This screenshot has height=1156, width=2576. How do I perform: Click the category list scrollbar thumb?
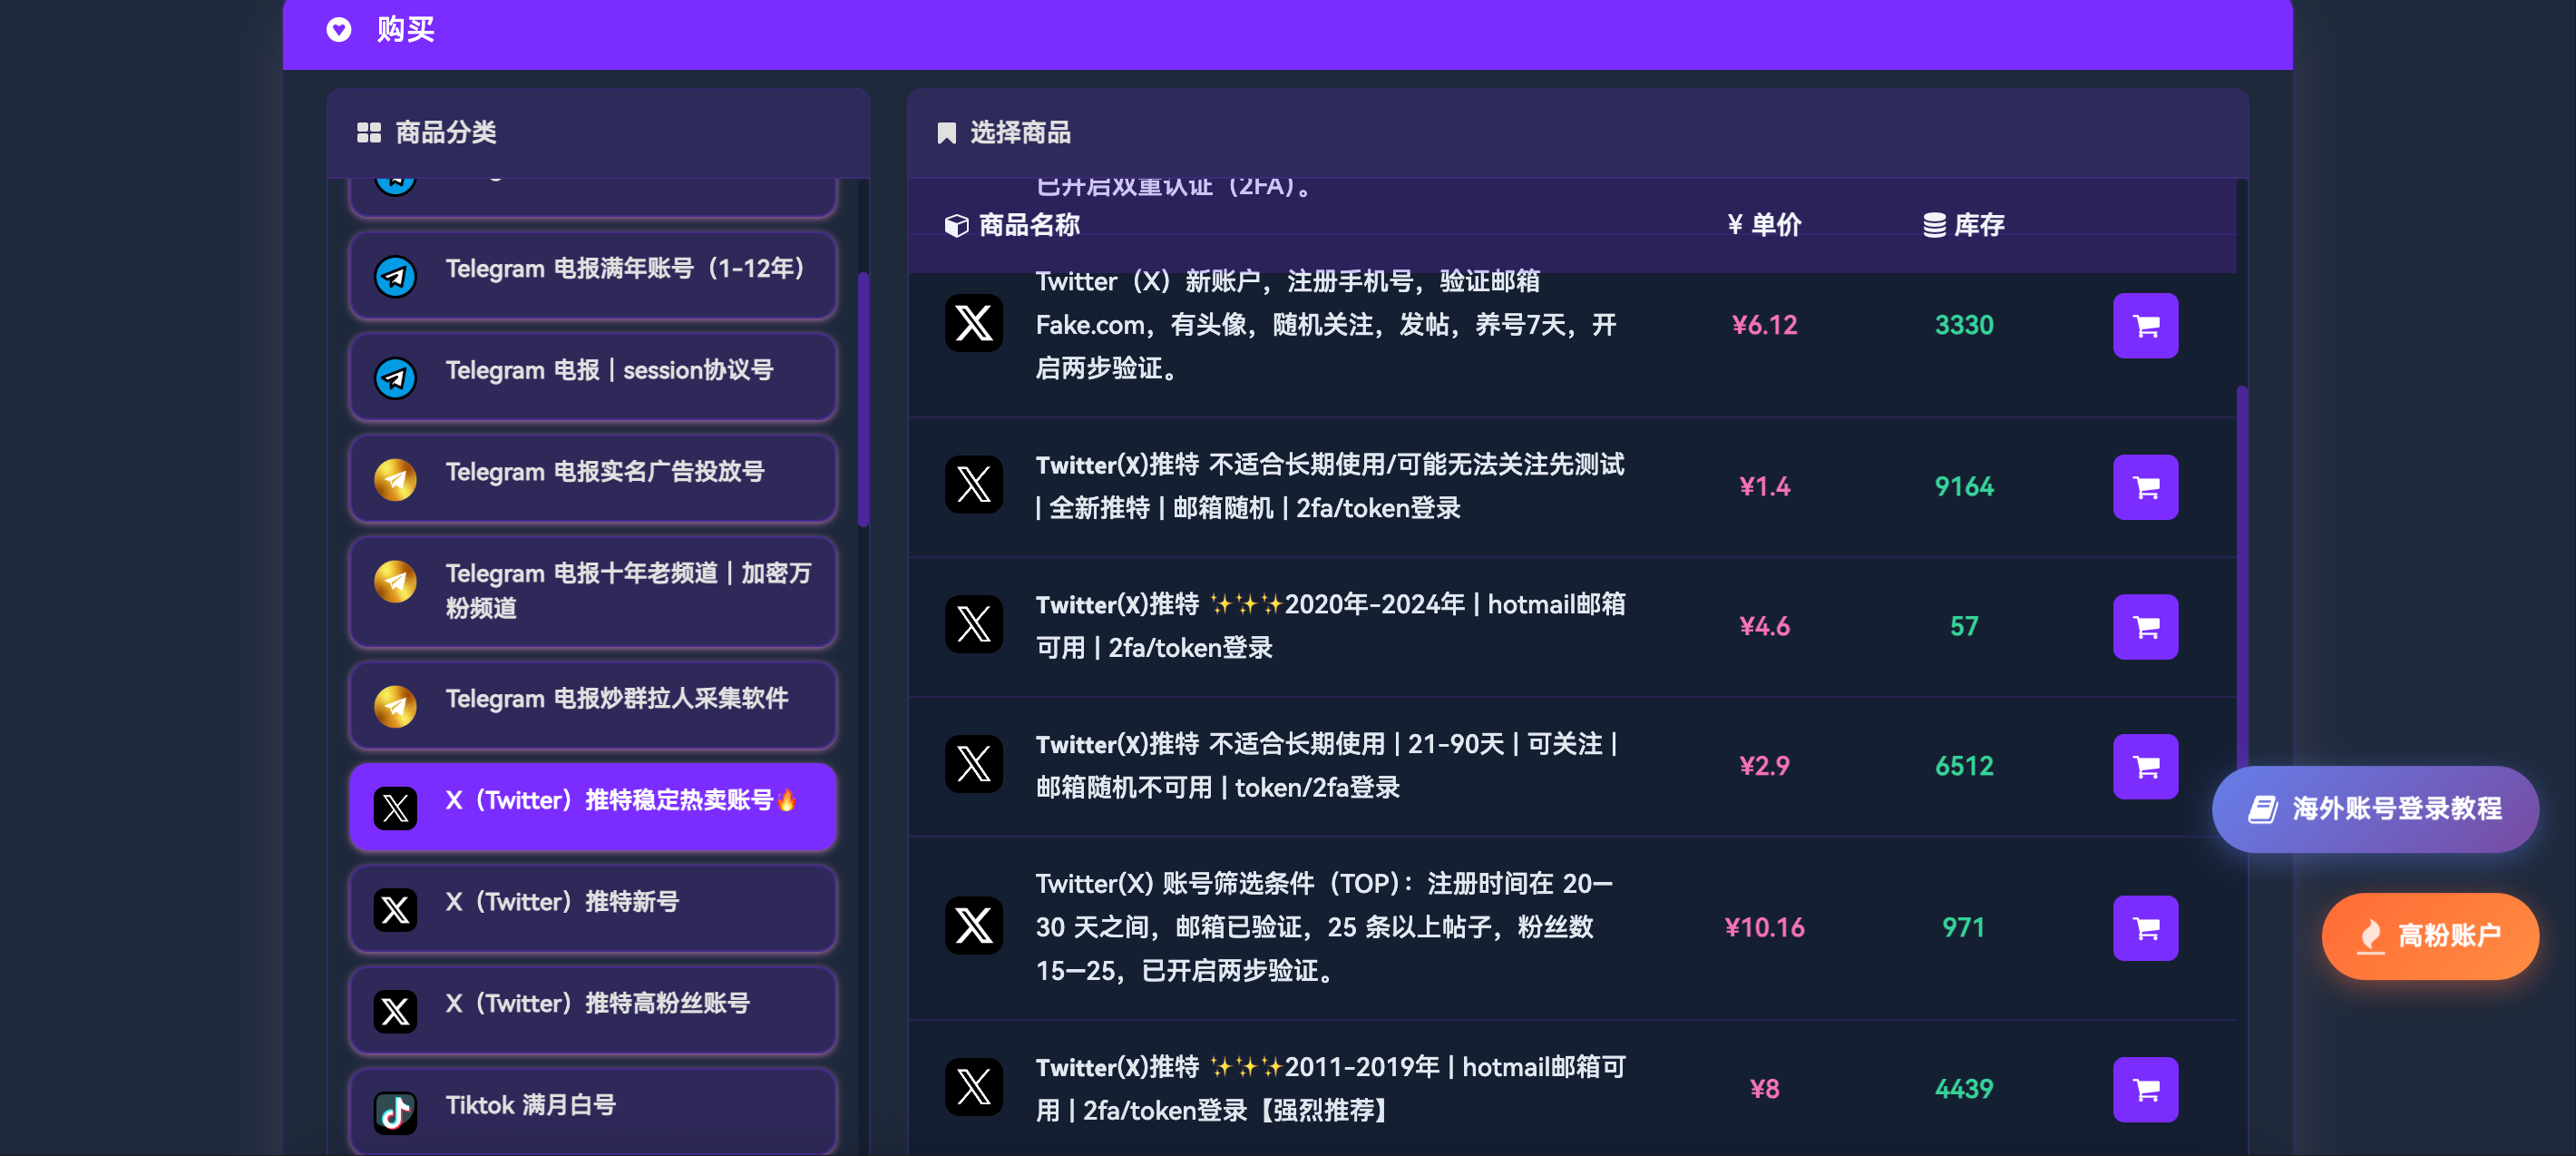click(863, 400)
